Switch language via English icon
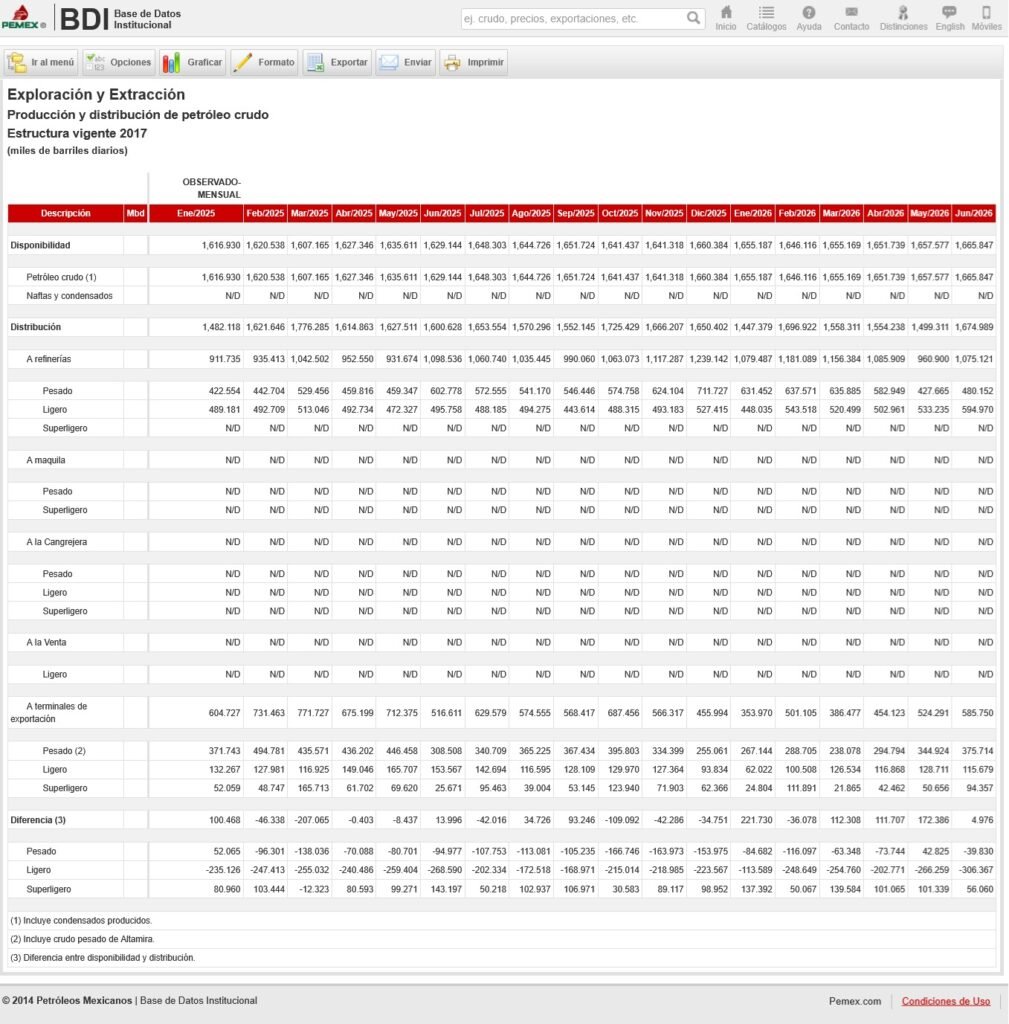Image resolution: width=1009 pixels, height=1024 pixels. (x=950, y=18)
